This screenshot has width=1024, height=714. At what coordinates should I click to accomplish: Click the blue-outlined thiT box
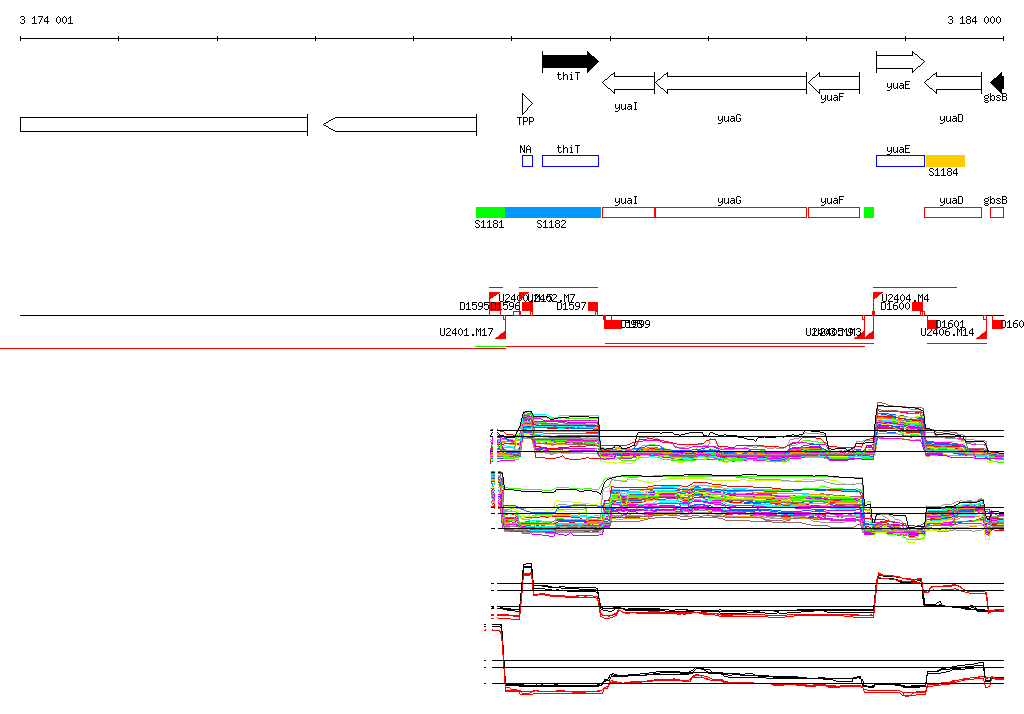(571, 161)
